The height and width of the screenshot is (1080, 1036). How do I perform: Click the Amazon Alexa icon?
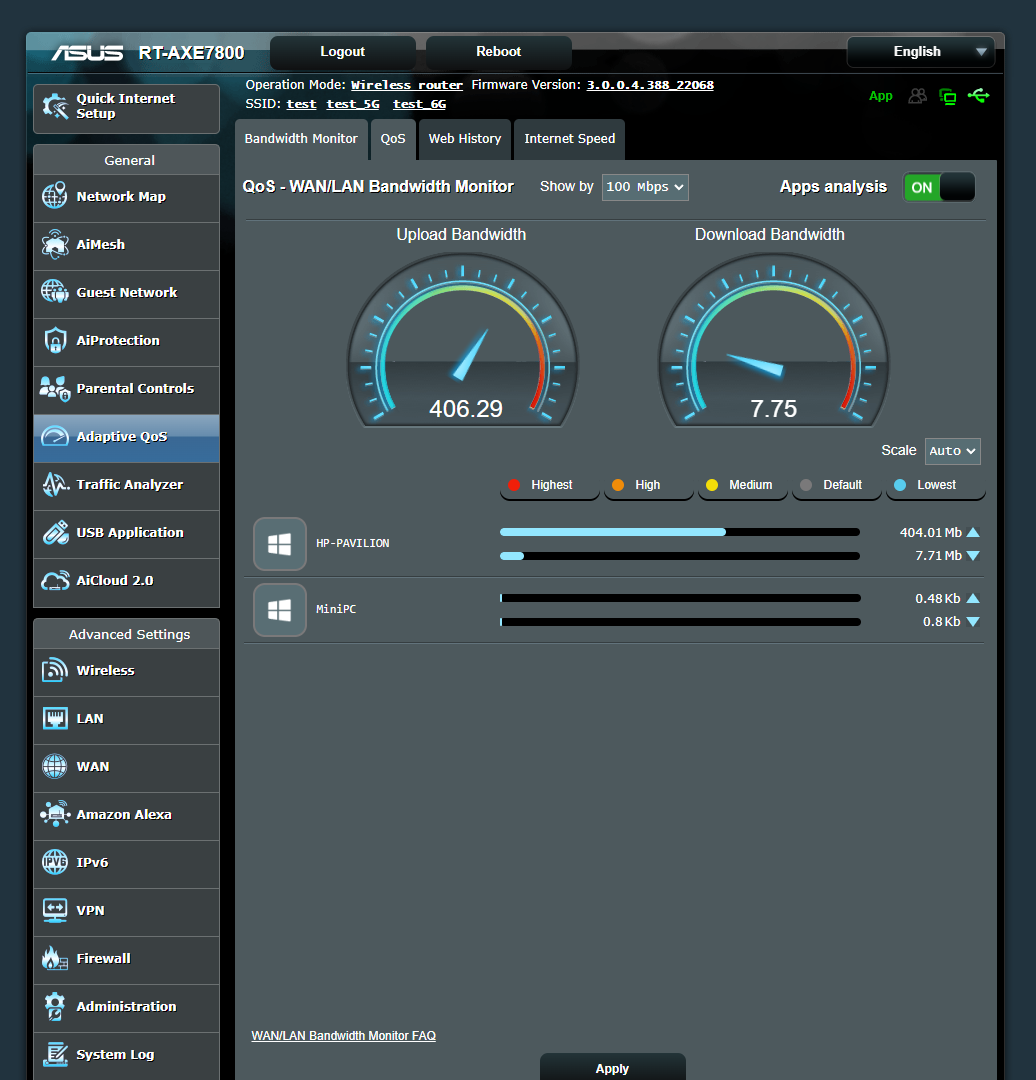point(54,814)
